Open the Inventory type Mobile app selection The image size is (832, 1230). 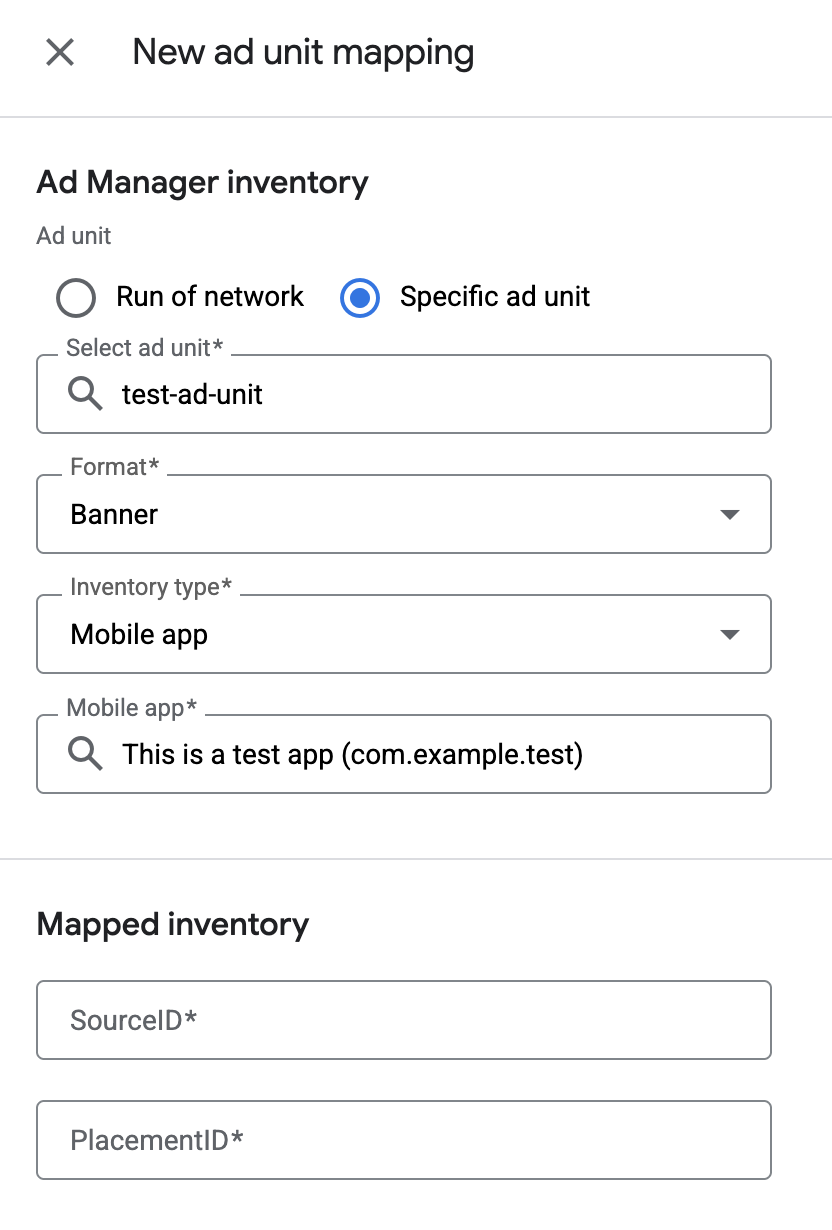pyautogui.click(x=404, y=634)
